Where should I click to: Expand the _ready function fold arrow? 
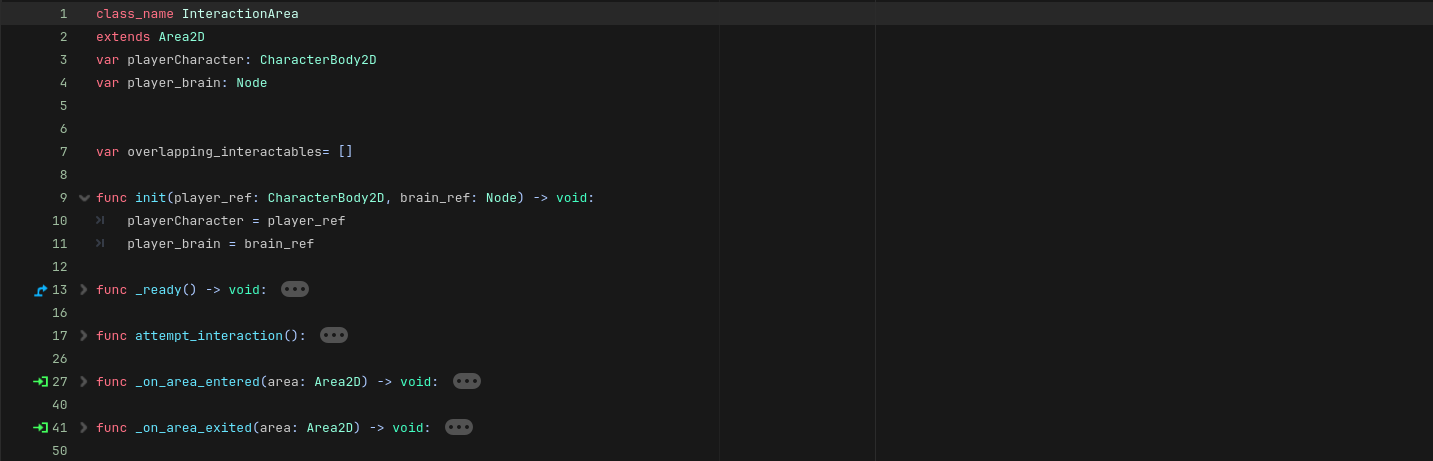click(x=84, y=290)
